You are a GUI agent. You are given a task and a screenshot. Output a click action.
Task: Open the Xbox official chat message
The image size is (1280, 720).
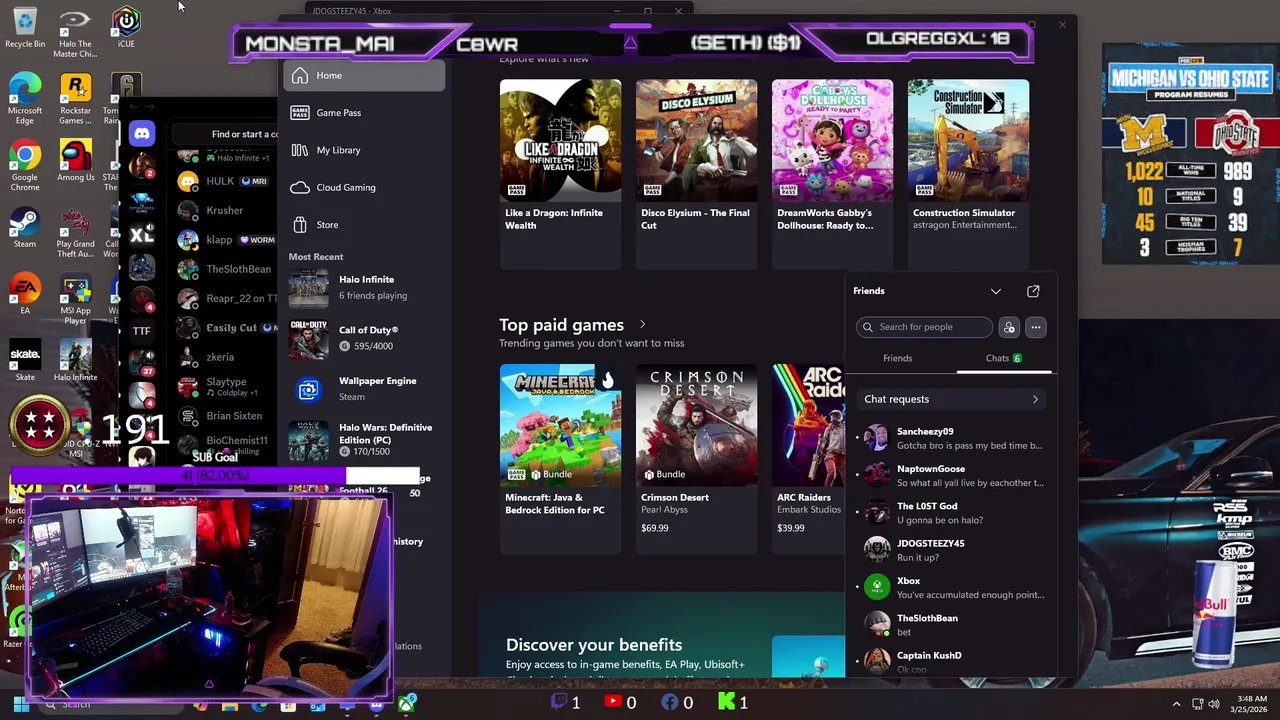pyautogui.click(x=950, y=587)
